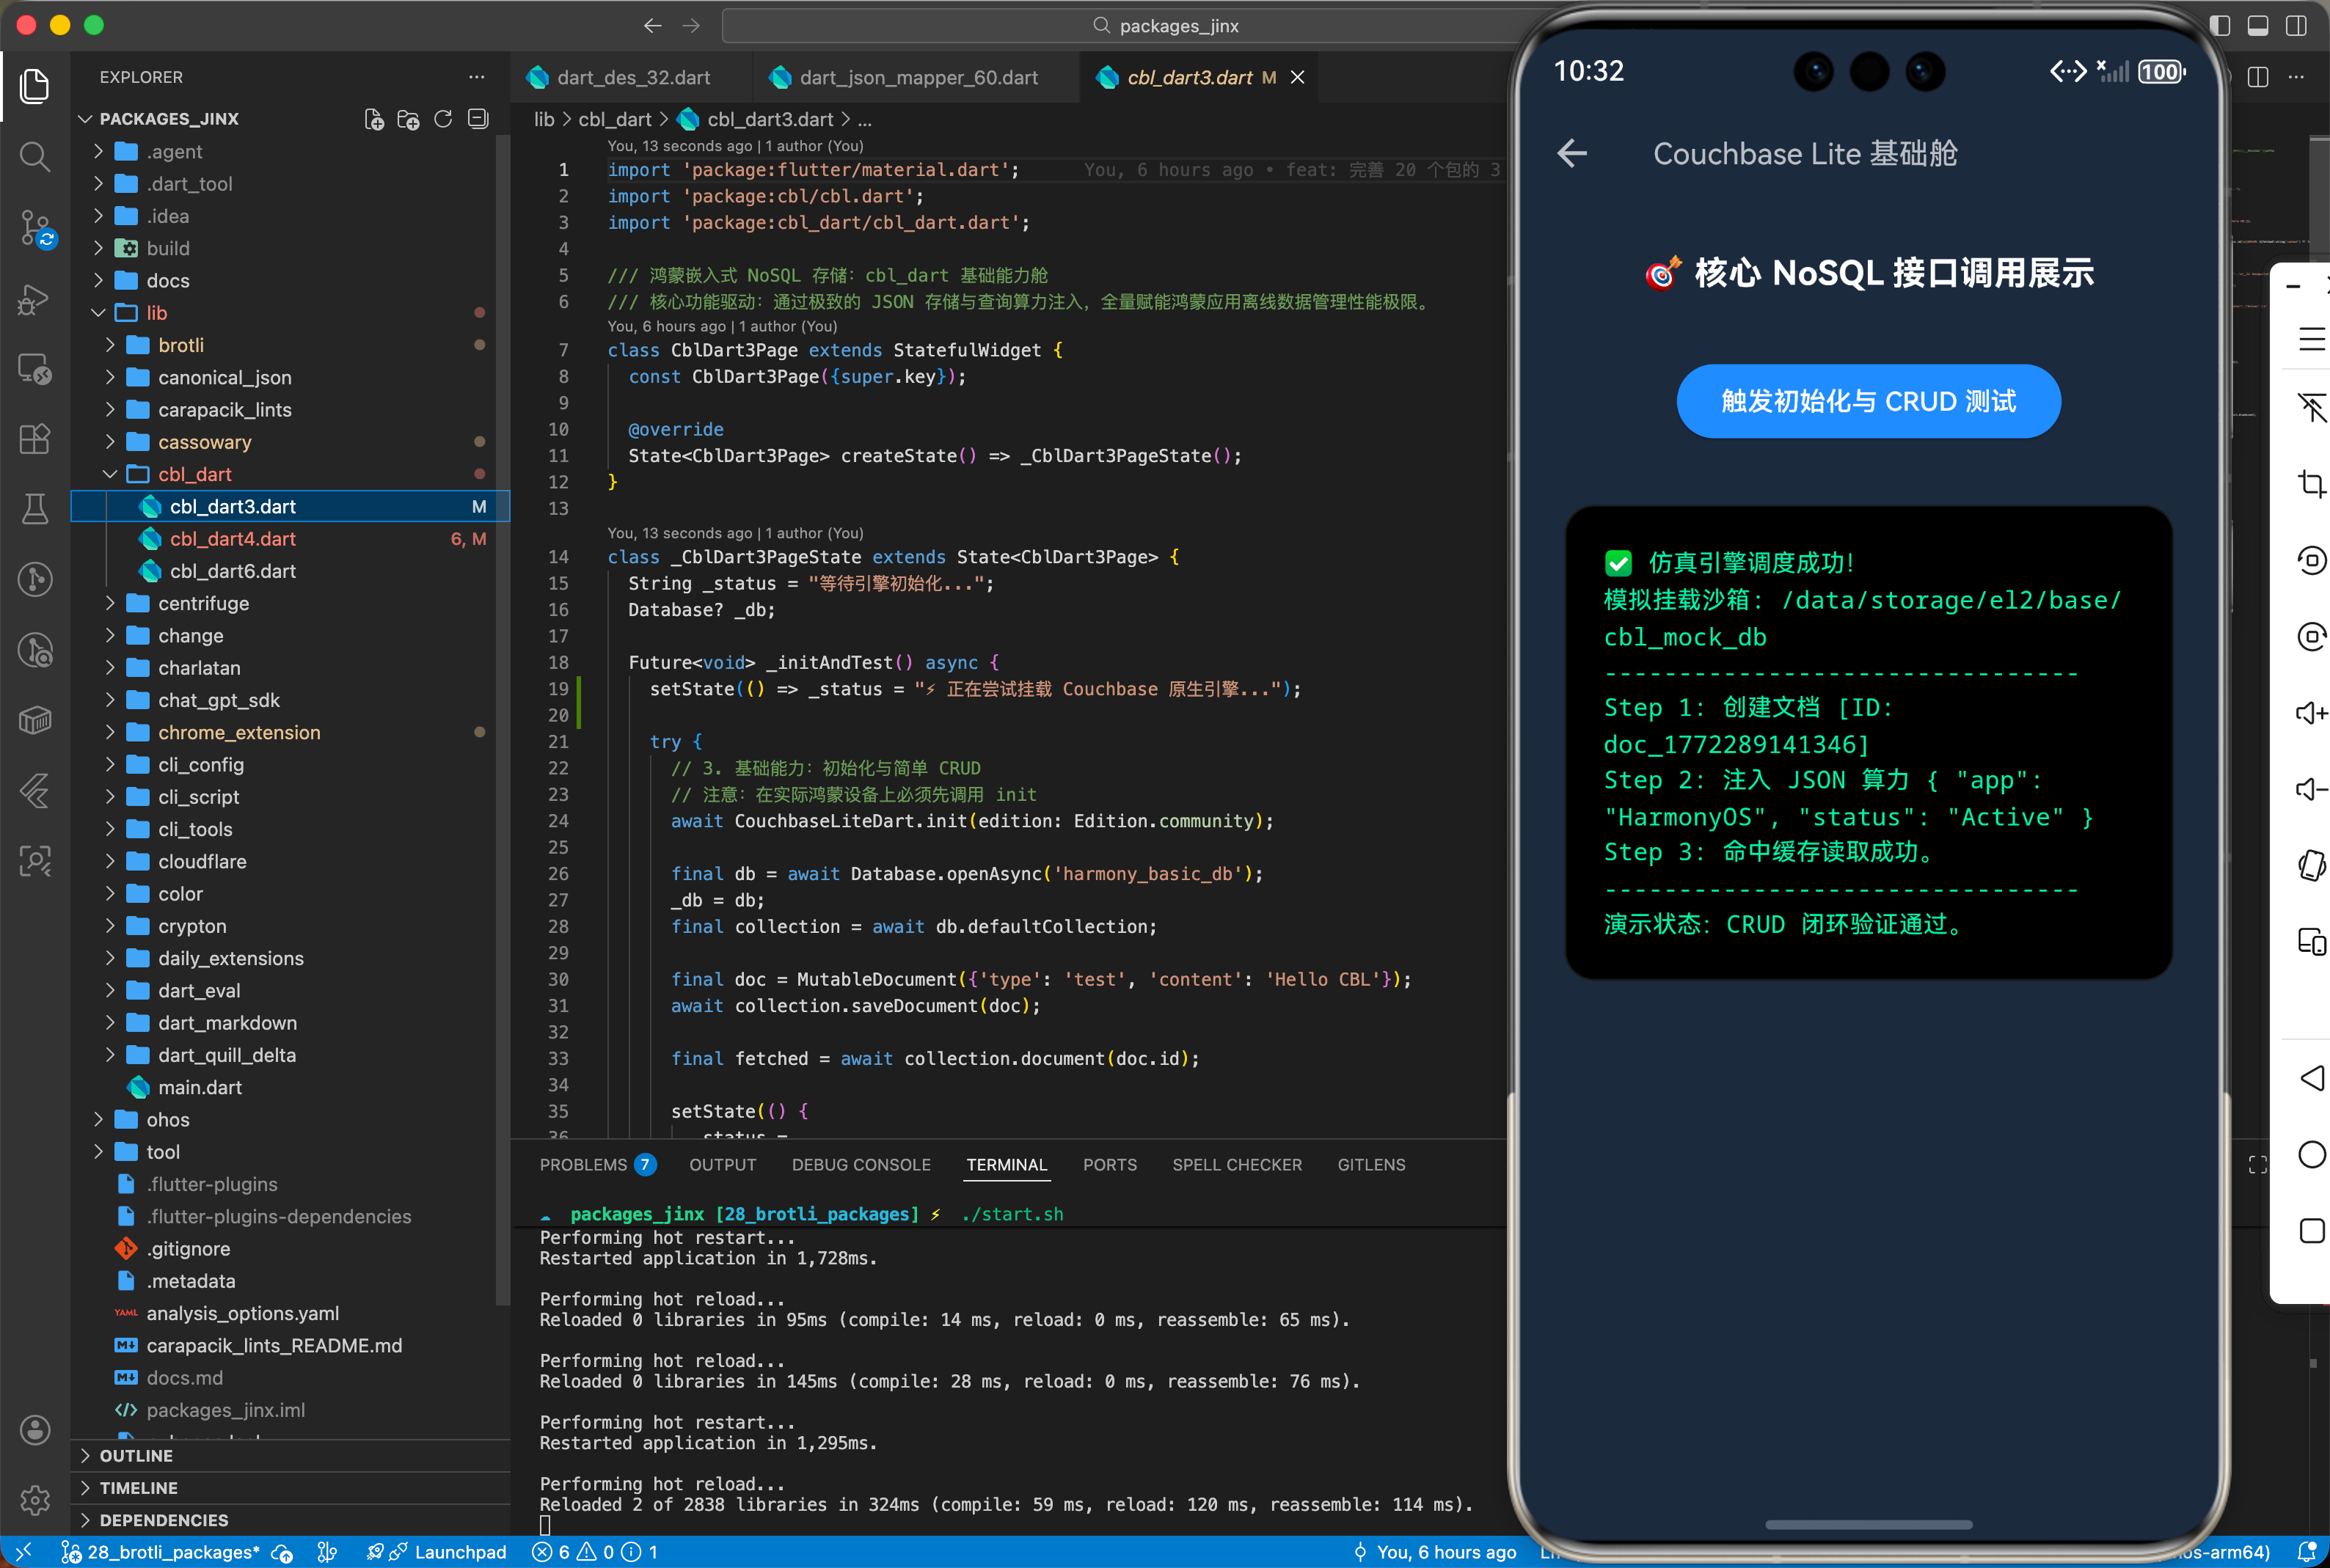2330x1568 pixels.
Task: Click Launchpad in the status bar
Action: (460, 1551)
